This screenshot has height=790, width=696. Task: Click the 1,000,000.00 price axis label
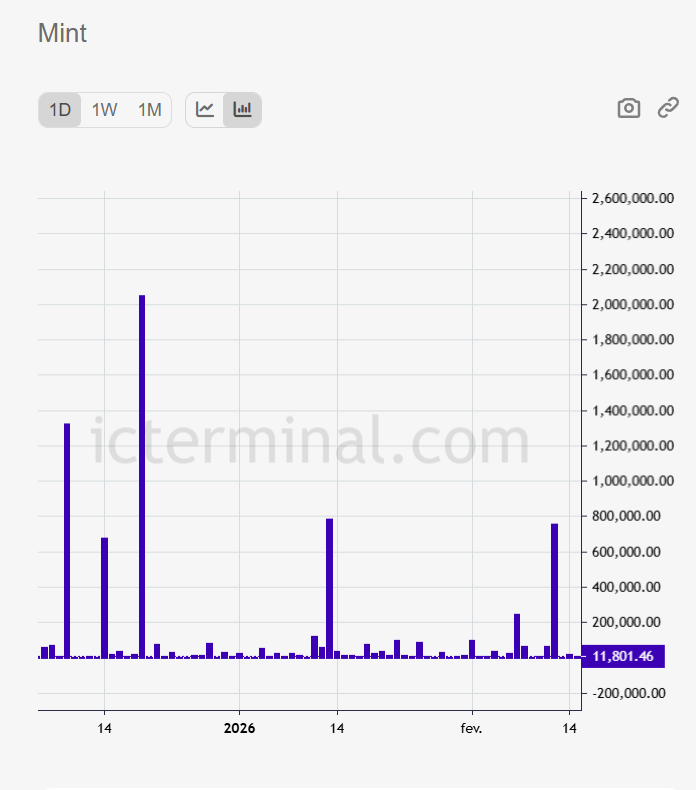[633, 481]
